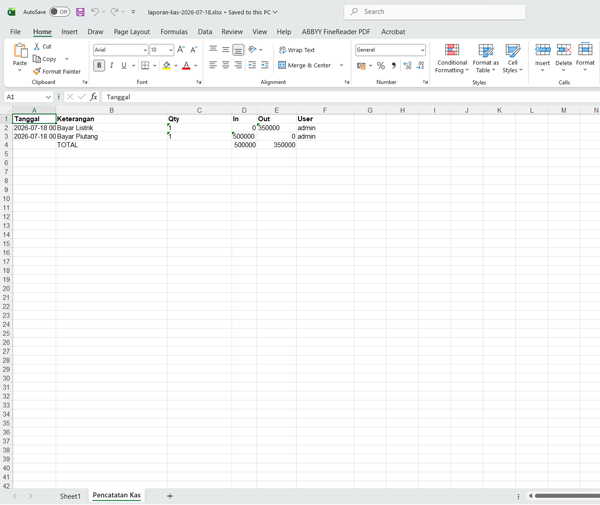Open Conditional Formatting
This screenshot has height=505, width=600.
[452, 58]
